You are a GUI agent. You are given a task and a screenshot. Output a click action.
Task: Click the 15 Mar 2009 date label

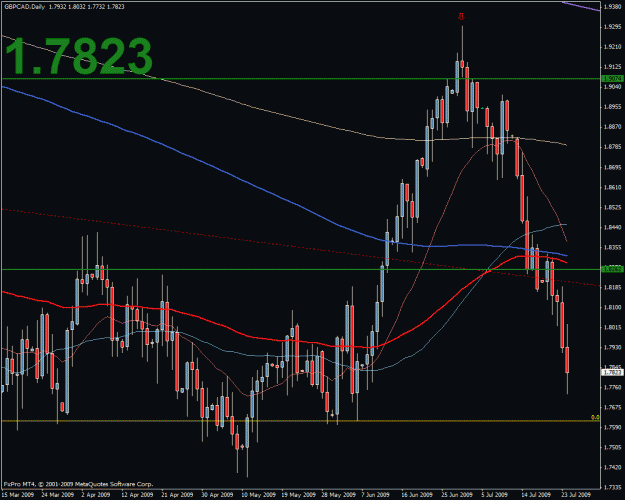pos(16,495)
